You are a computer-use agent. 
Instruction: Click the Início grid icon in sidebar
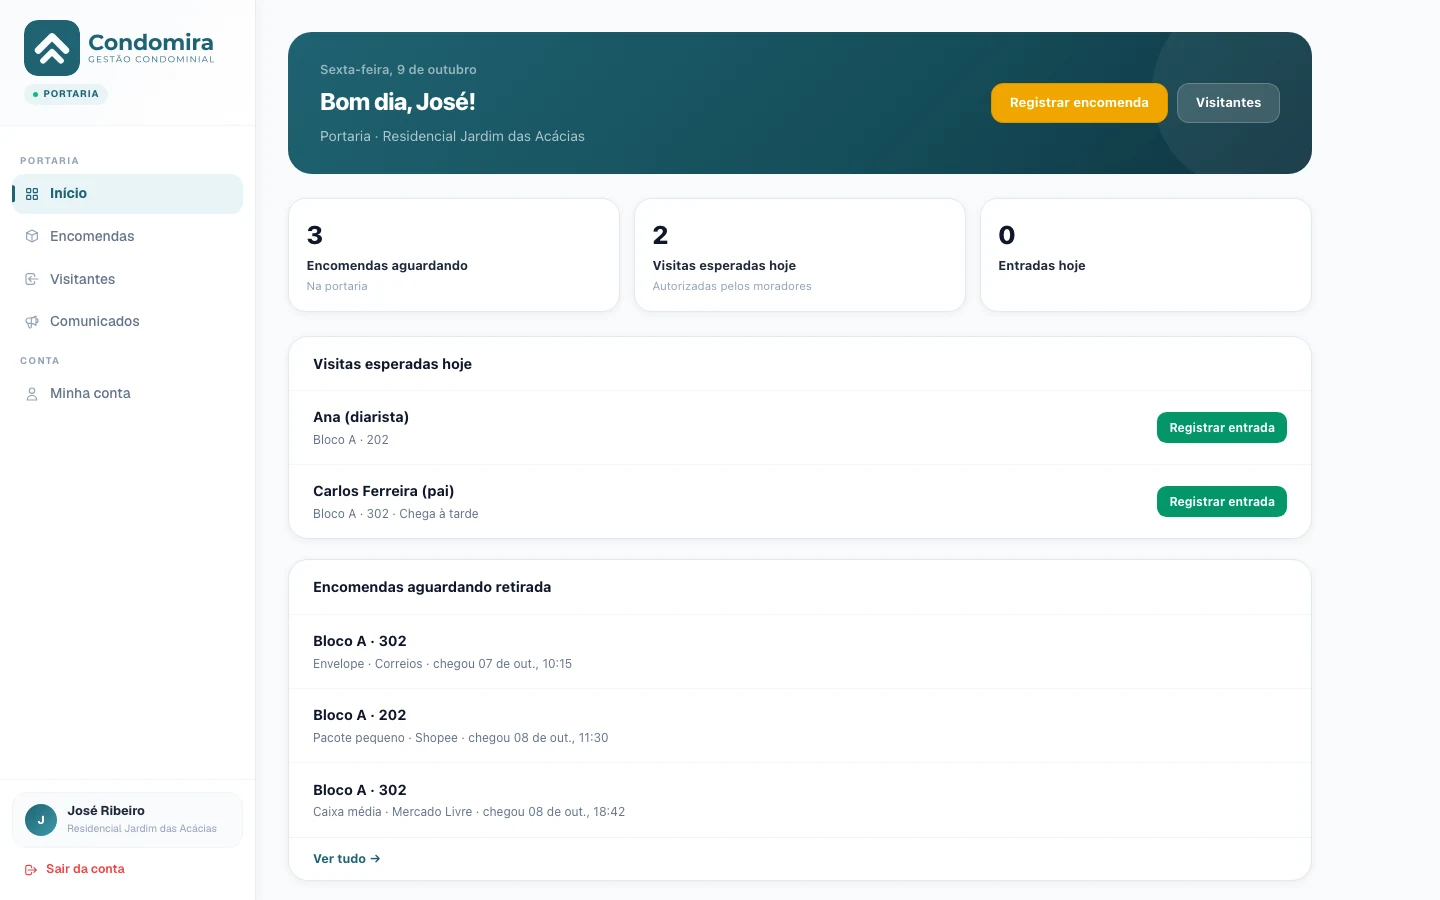pos(32,194)
